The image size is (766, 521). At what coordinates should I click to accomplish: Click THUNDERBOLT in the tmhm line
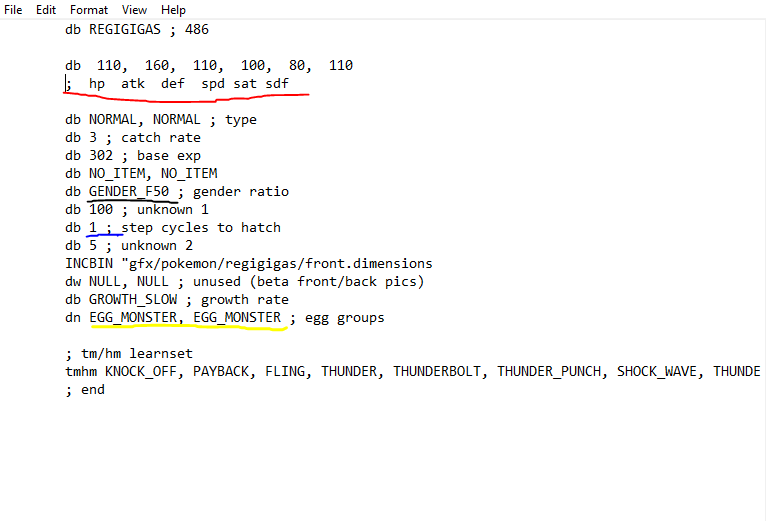click(437, 371)
